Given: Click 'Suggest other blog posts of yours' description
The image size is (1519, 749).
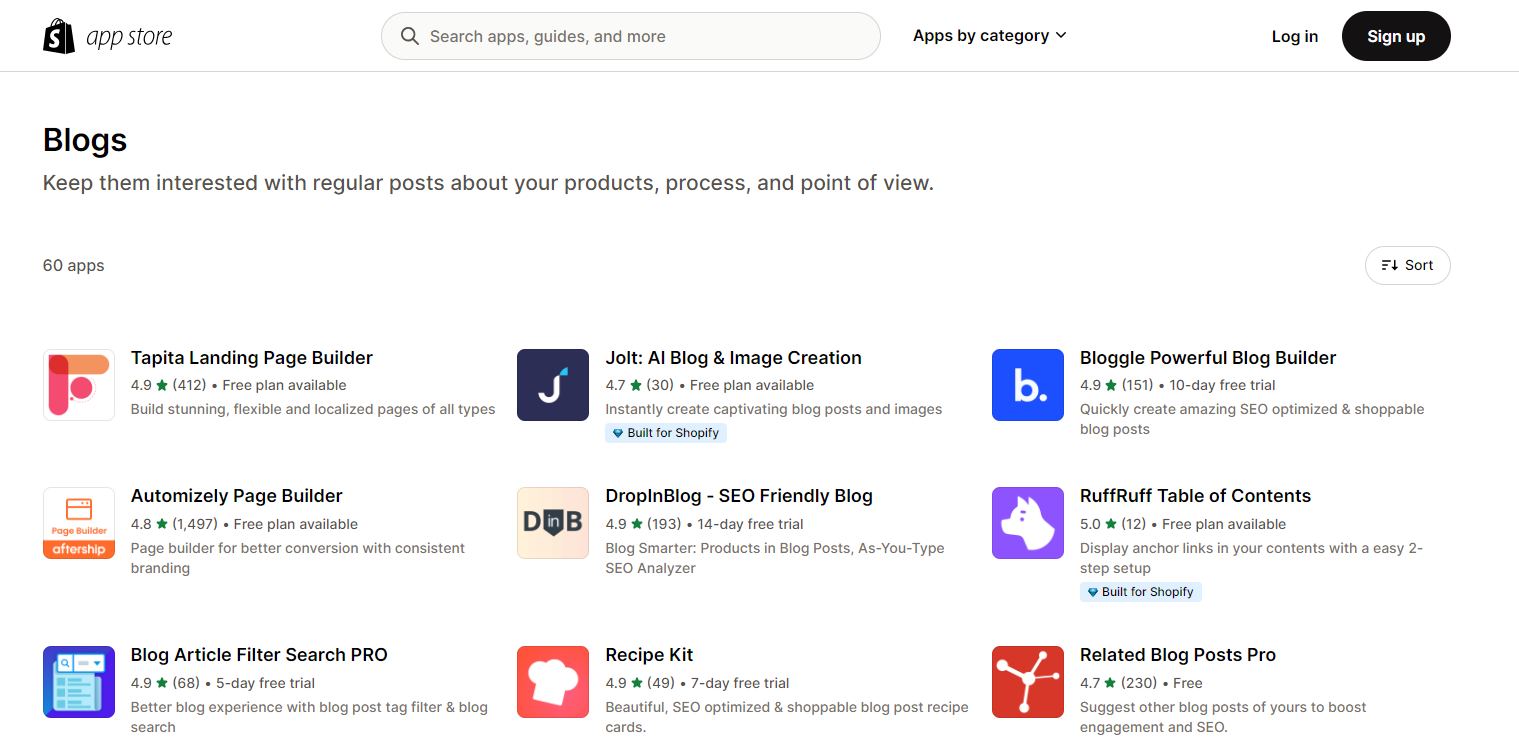Looking at the screenshot, I should tap(1223, 717).
